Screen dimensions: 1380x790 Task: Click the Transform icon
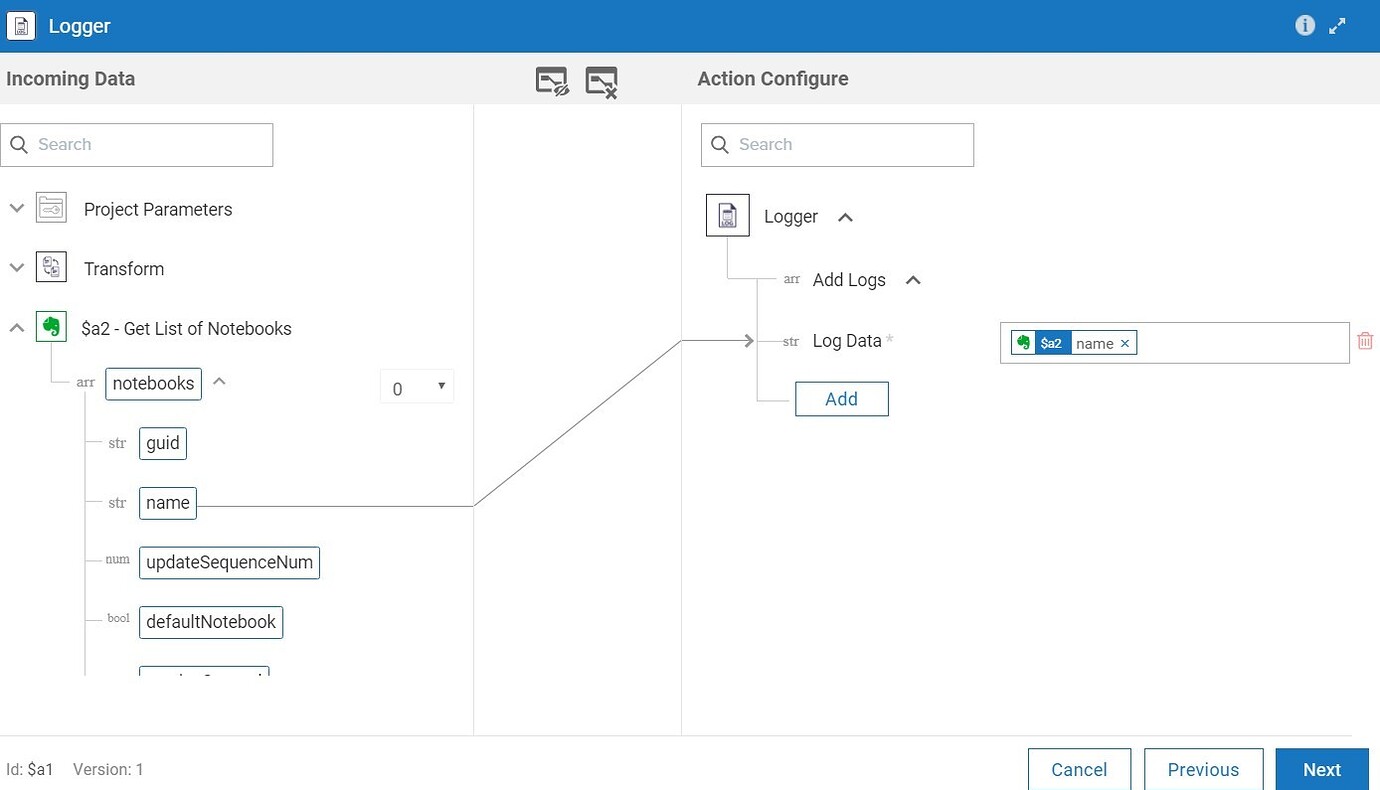[x=49, y=267]
